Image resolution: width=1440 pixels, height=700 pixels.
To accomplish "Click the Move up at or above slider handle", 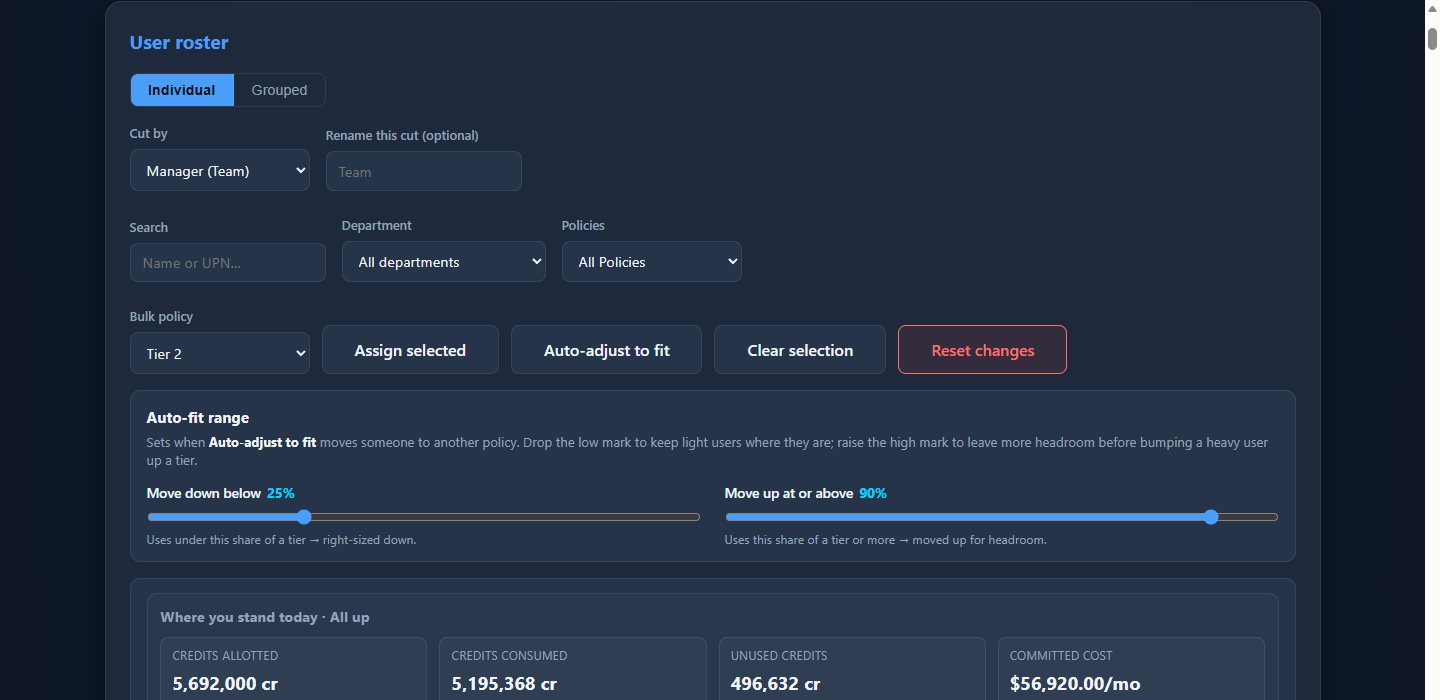I will coord(1211,517).
